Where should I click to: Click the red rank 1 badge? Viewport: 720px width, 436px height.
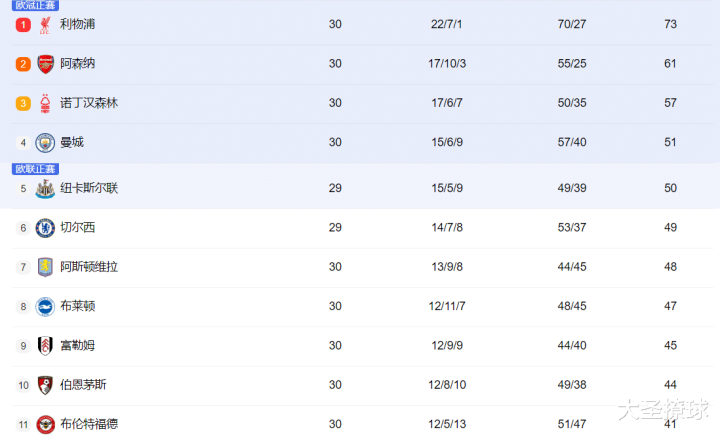23,25
